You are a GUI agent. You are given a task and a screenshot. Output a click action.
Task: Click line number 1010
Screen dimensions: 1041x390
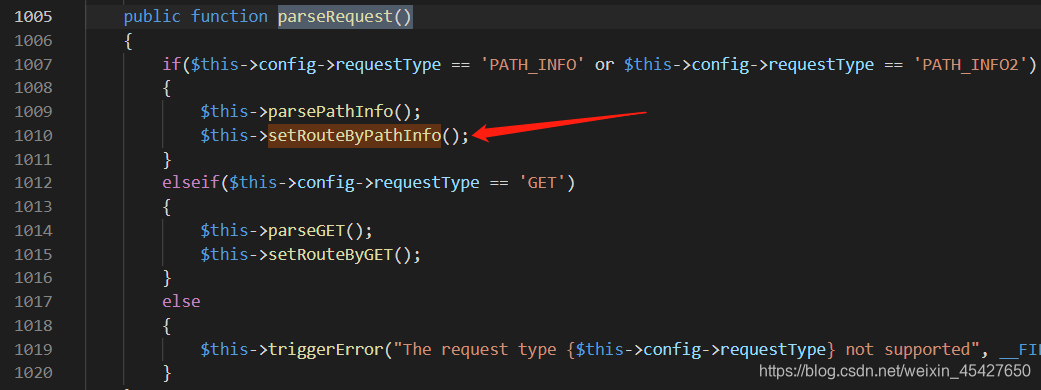[x=33, y=136]
